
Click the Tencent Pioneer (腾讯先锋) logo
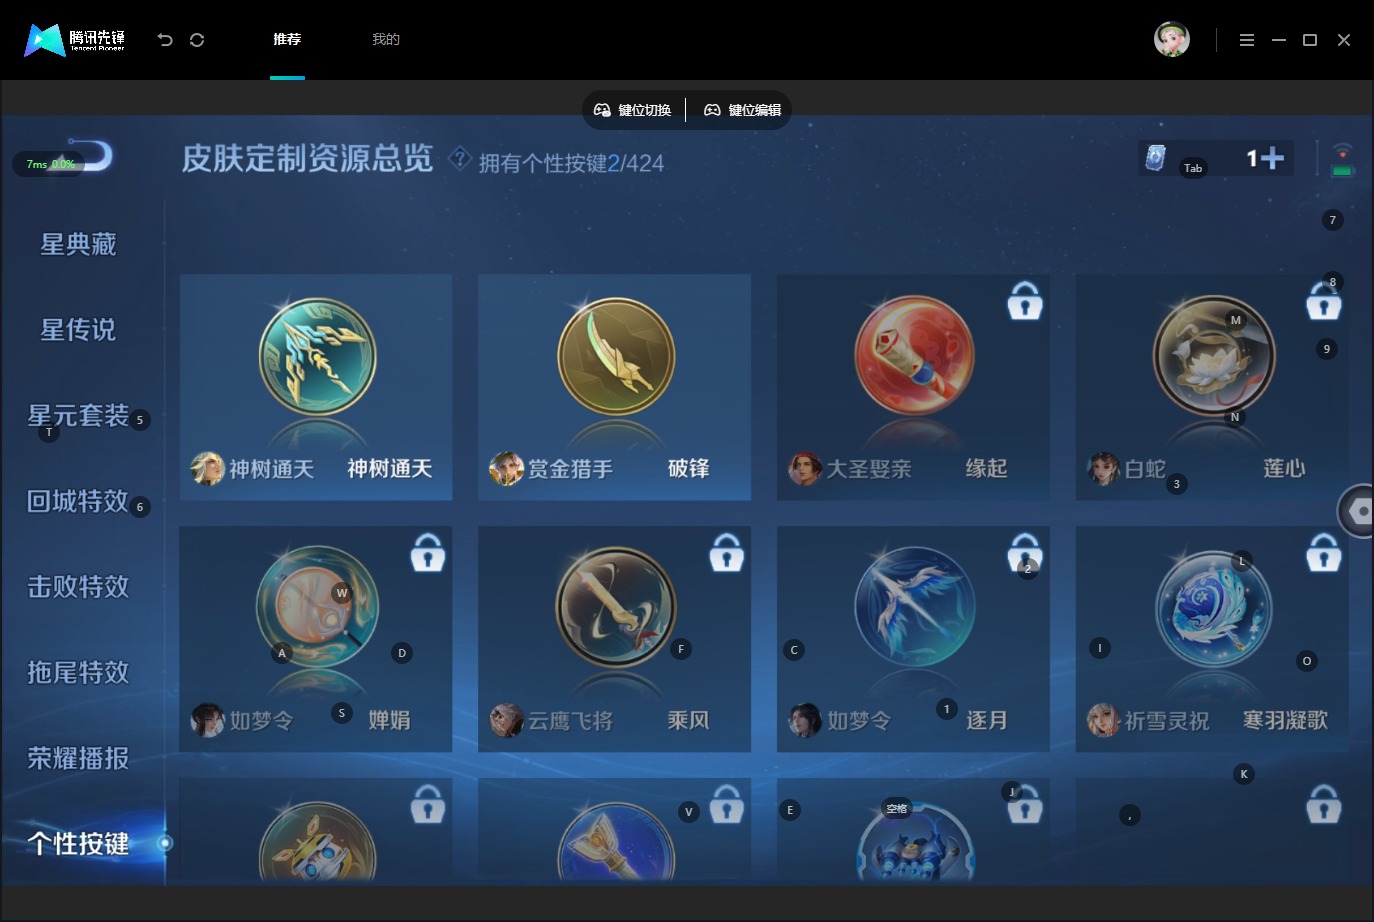pyautogui.click(x=75, y=40)
